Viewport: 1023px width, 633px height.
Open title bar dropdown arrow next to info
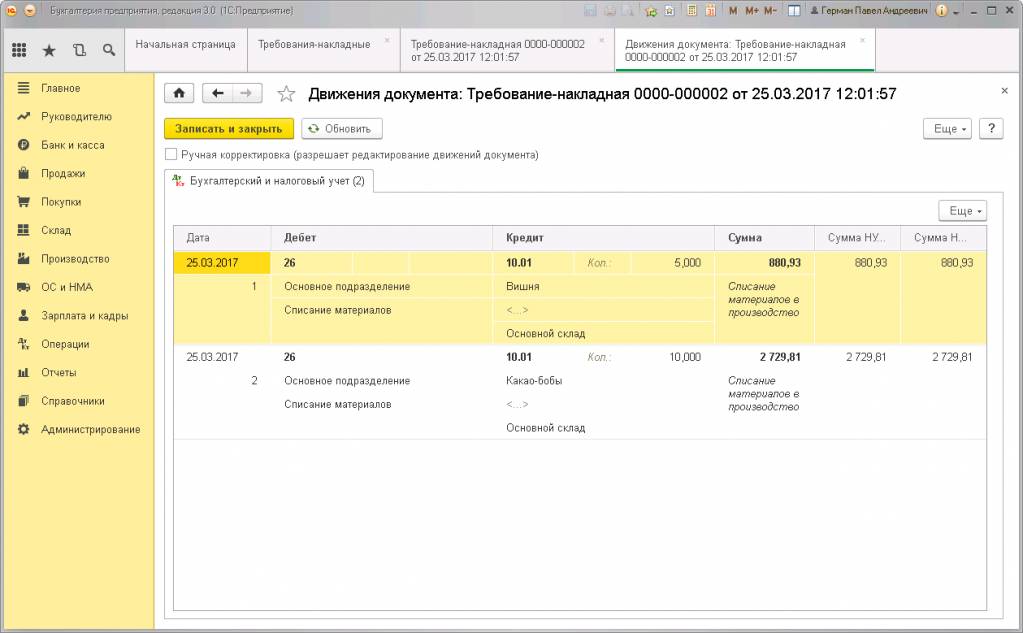tap(956, 12)
